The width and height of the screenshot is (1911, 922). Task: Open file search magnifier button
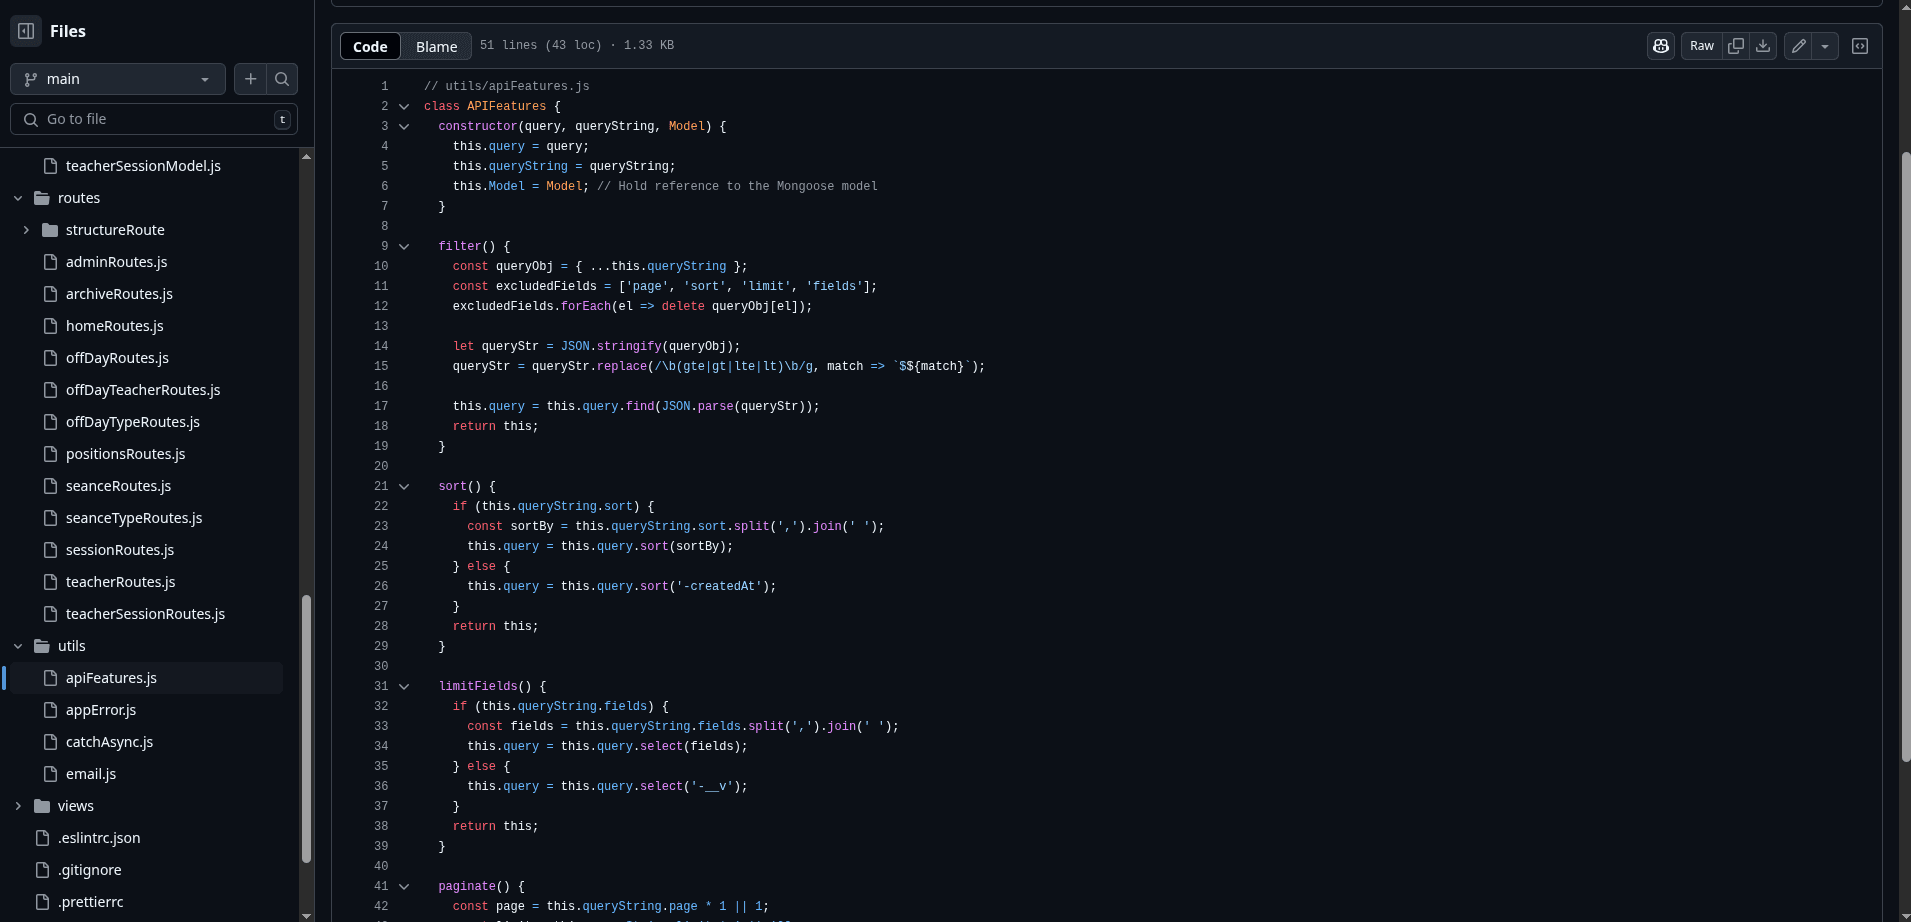(x=282, y=79)
